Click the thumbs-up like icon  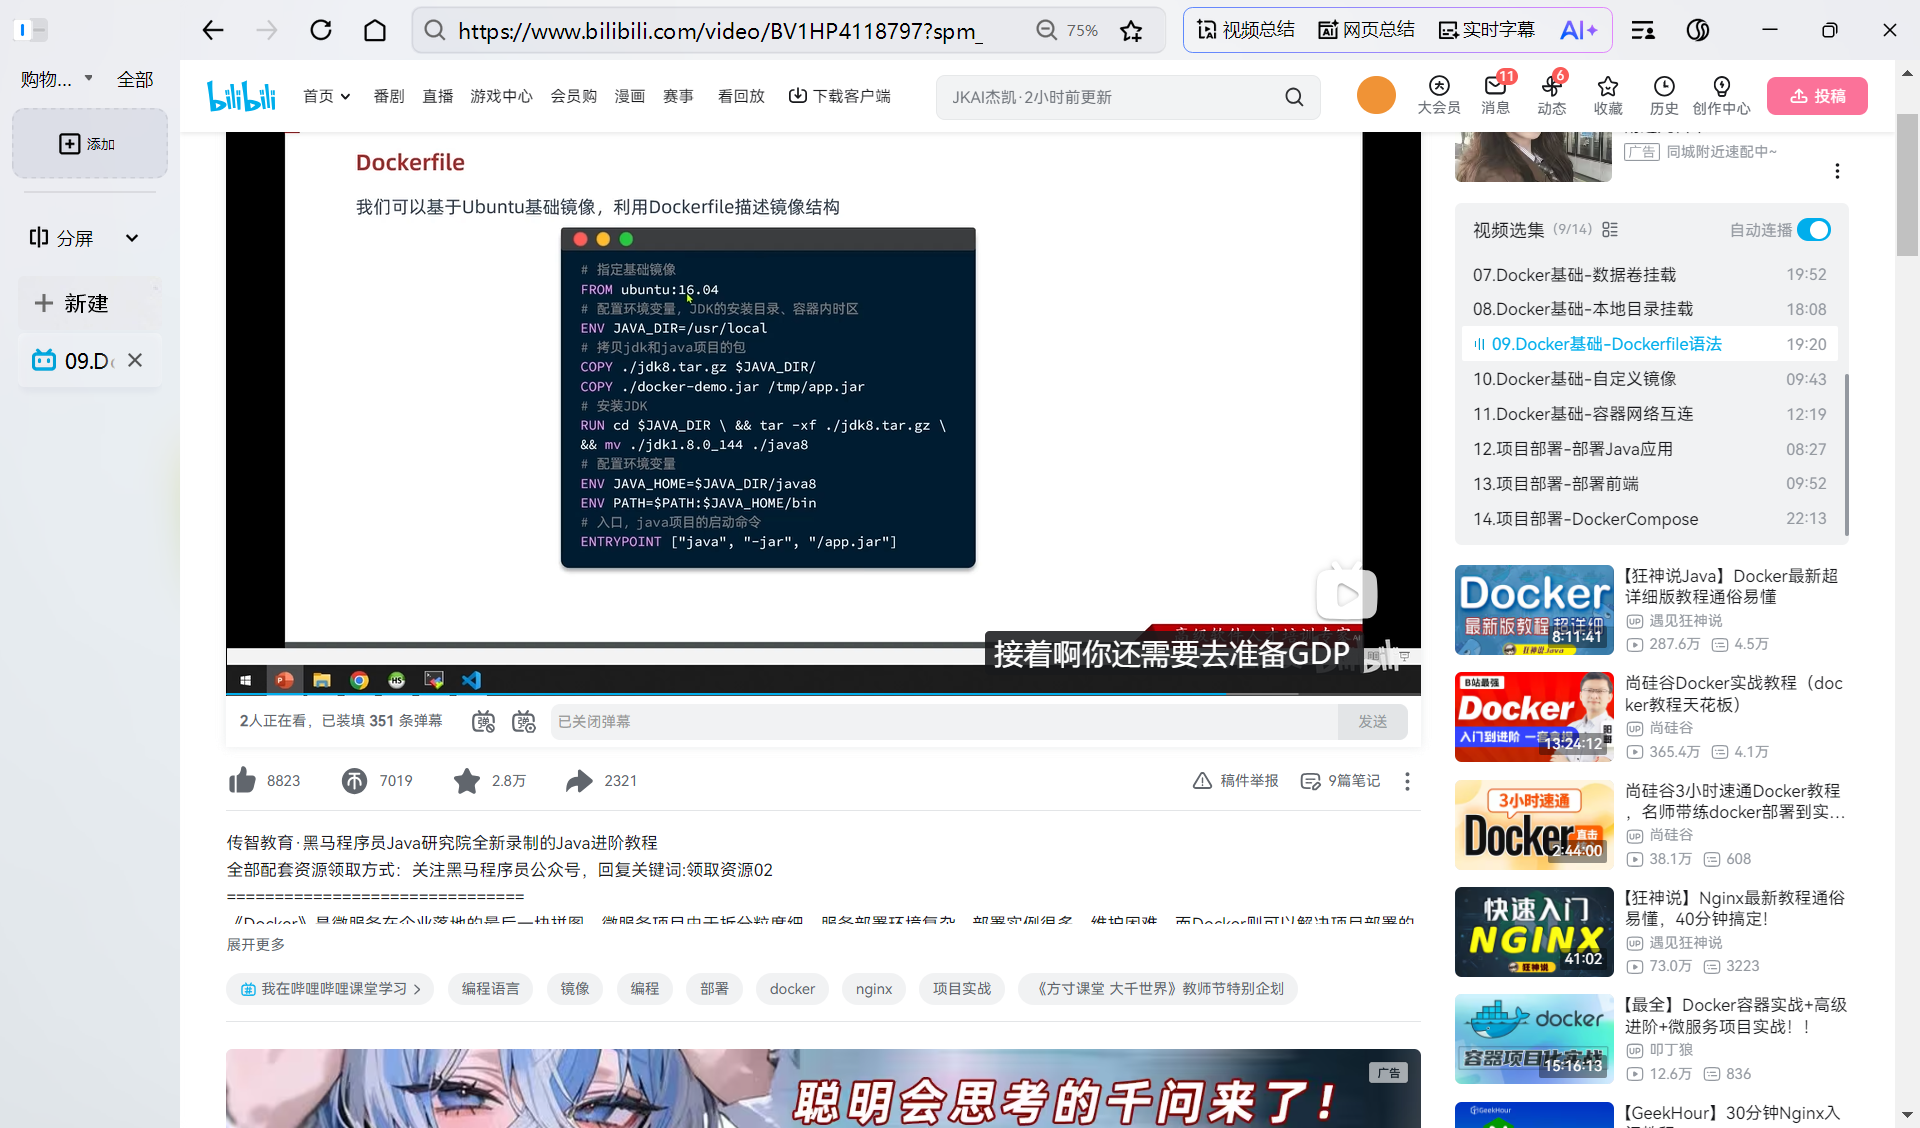click(x=242, y=780)
